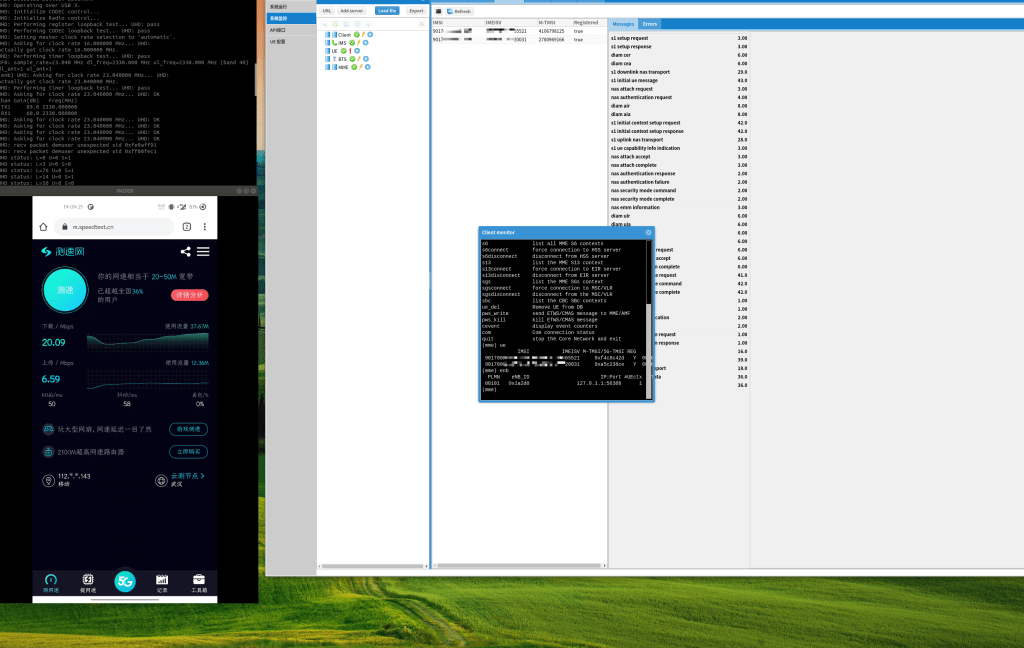The image size is (1024, 648).
Task: Open the 工具箱 toolbox icon
Action: tap(199, 581)
